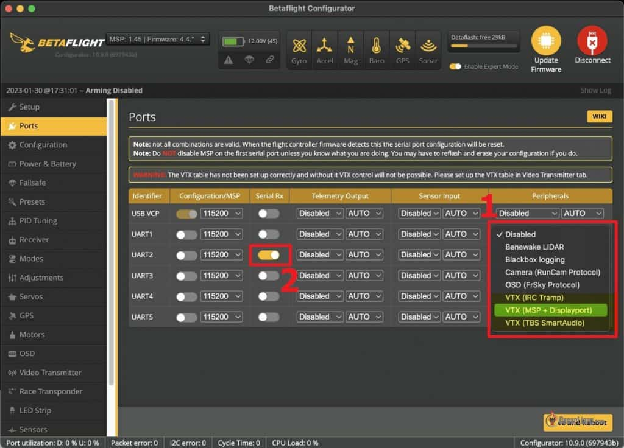Screen dimensions: 624x448
Task: Click the Gyro sensor icon
Action: (299, 46)
